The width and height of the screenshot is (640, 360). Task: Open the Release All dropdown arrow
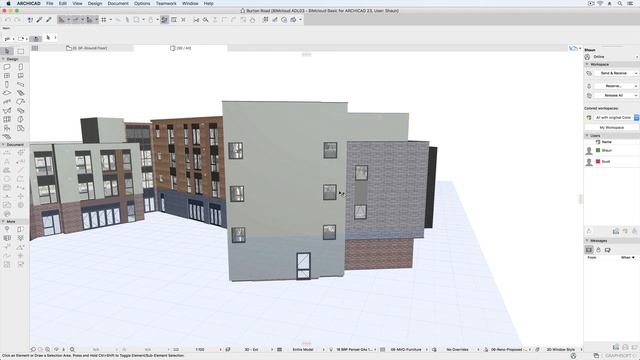pos(636,96)
